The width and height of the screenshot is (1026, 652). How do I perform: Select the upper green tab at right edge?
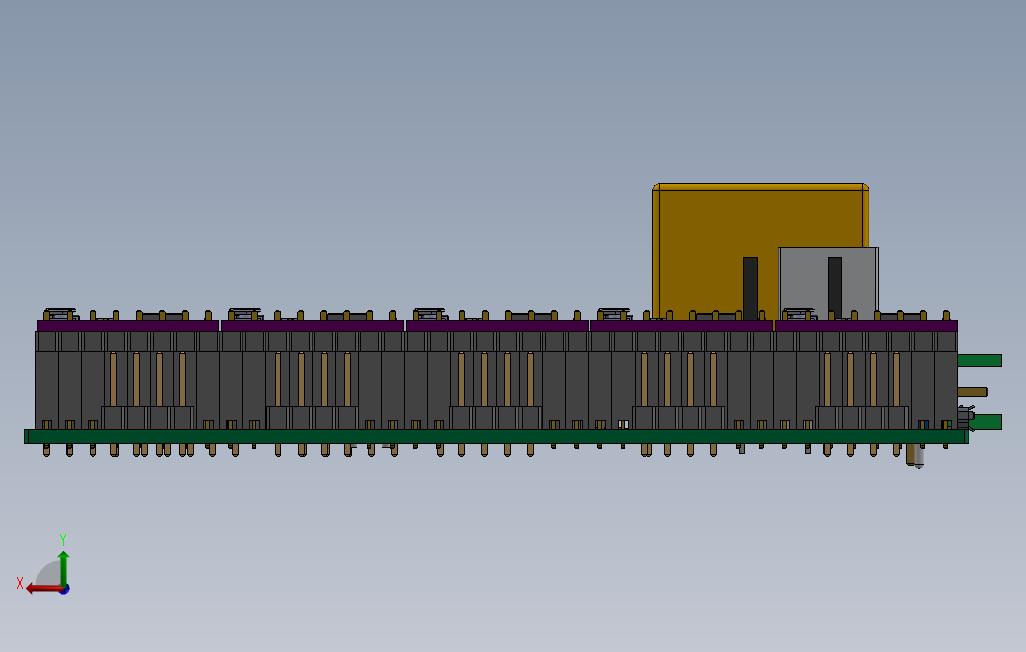(x=980, y=360)
